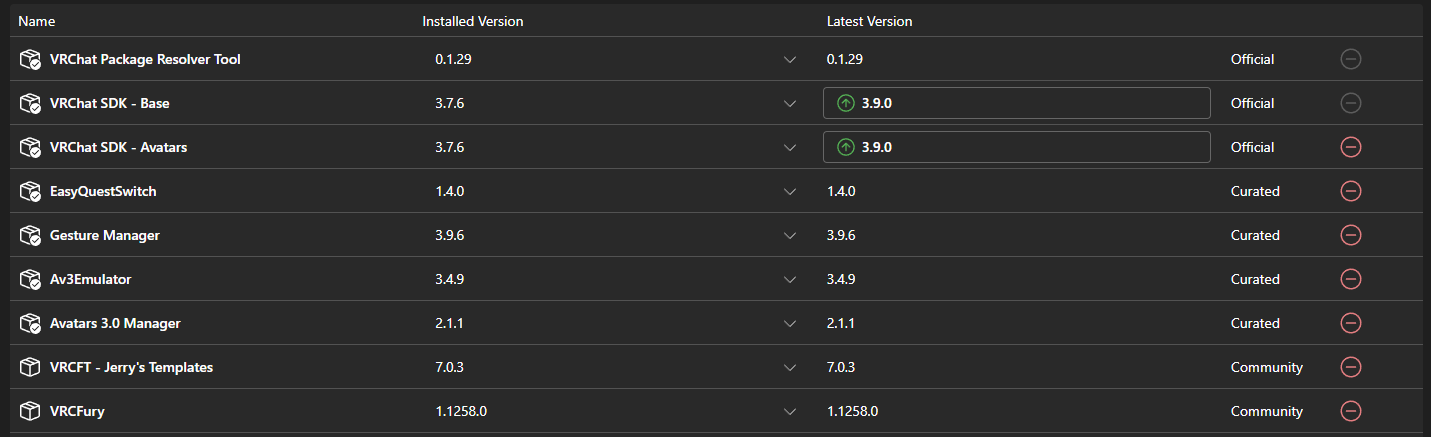The width and height of the screenshot is (1431, 437).
Task: Click the Gesture Manager package icon
Action: 29,235
